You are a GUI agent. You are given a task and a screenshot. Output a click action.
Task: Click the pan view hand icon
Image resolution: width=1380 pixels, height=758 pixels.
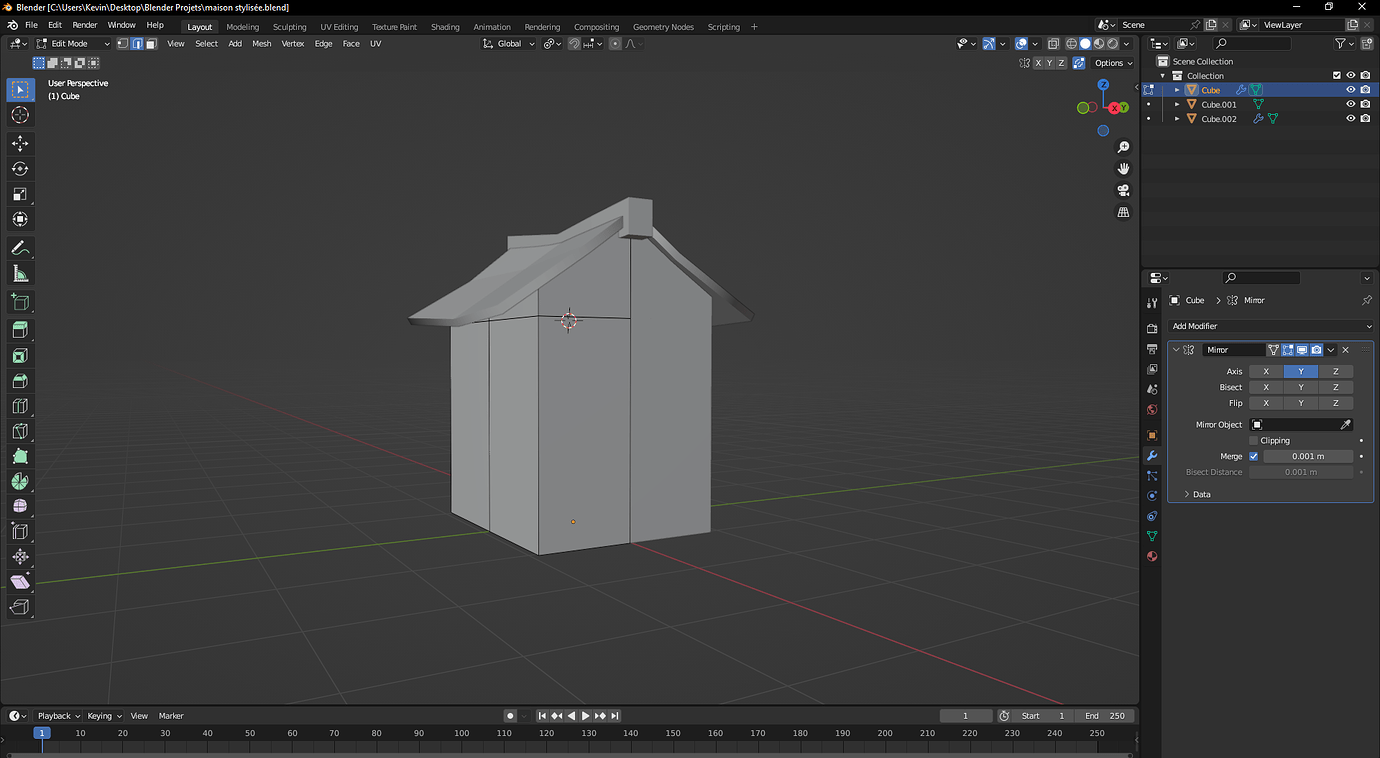[1123, 169]
